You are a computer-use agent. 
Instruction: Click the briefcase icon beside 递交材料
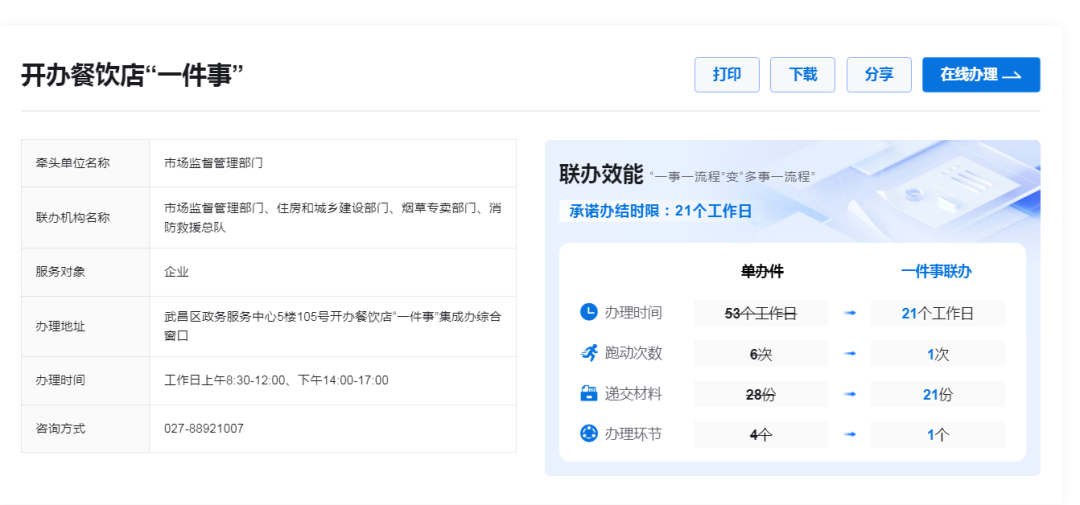(589, 394)
